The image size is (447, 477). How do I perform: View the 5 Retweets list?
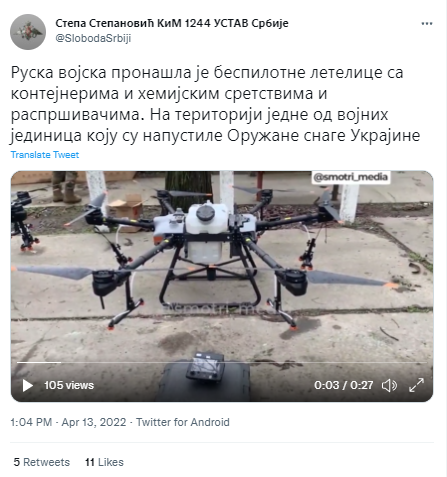click(42, 462)
